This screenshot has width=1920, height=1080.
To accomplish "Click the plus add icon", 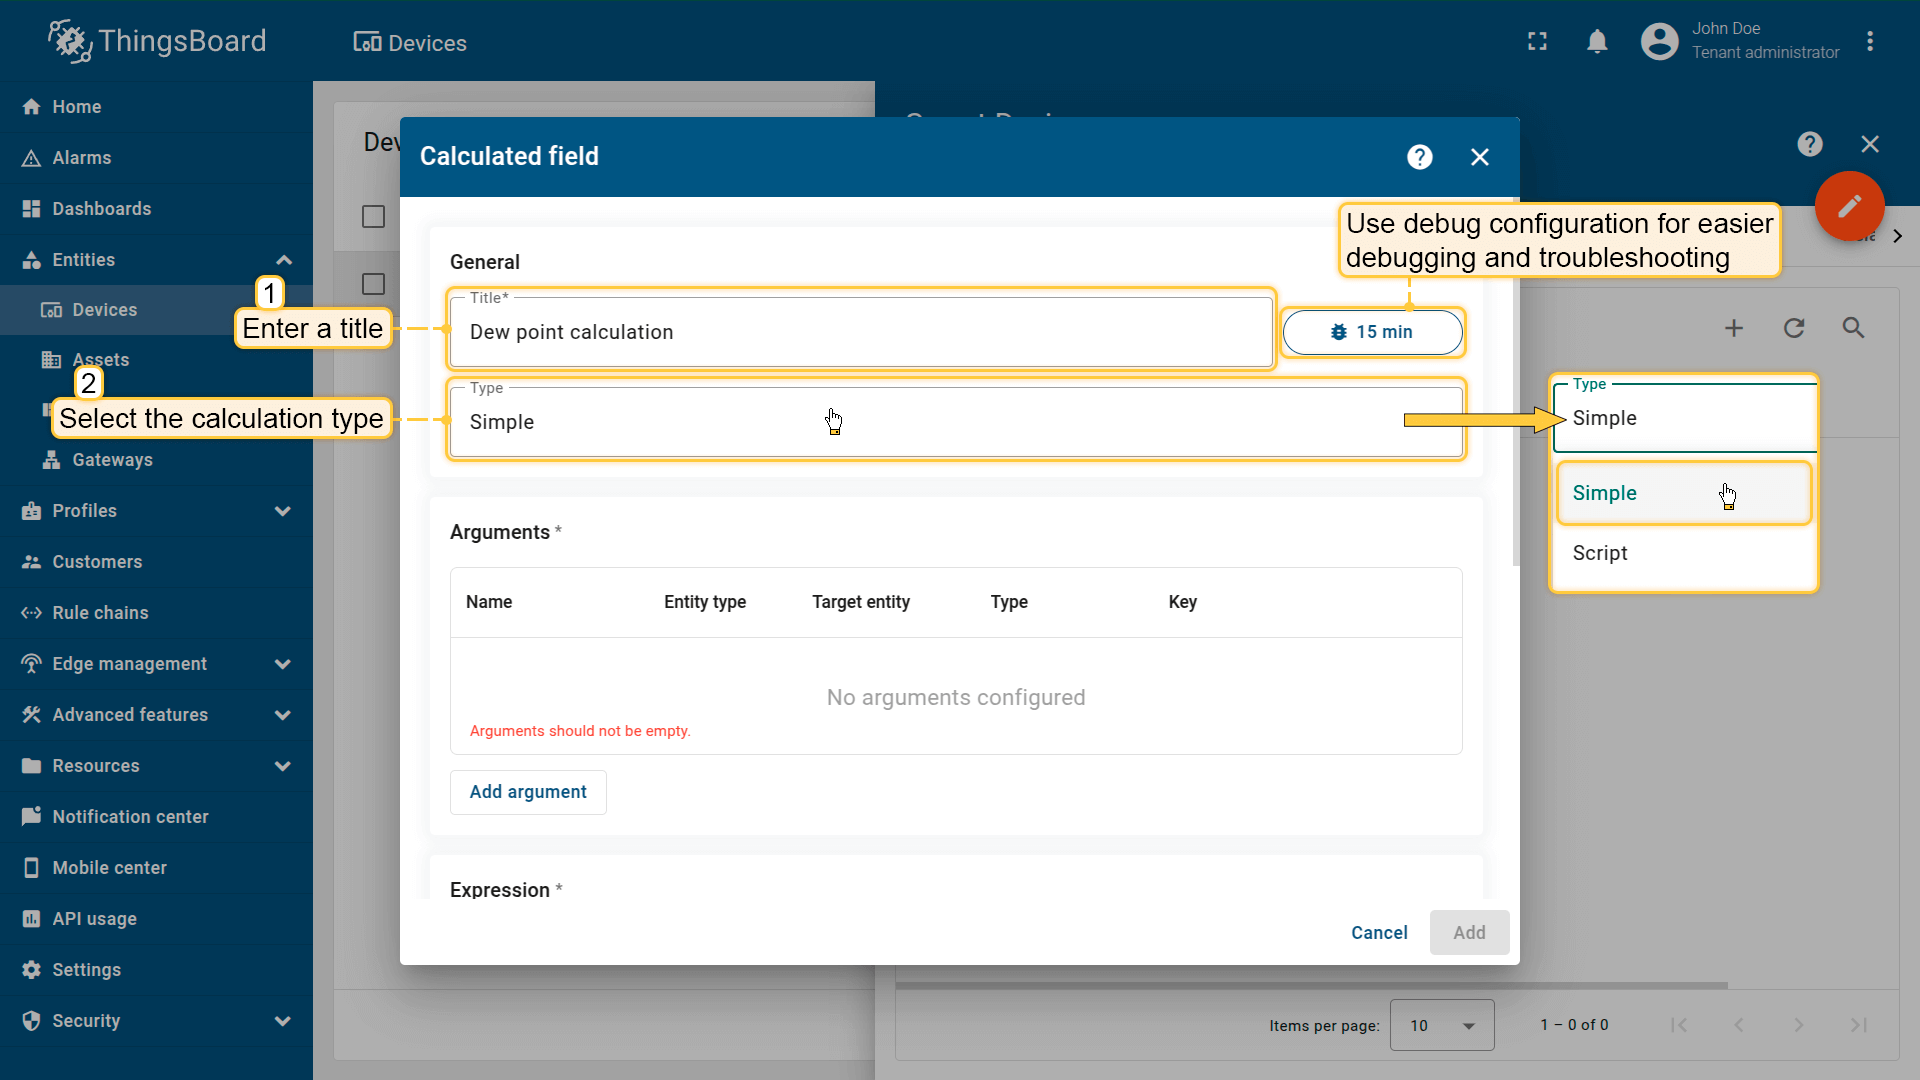I will (1734, 328).
